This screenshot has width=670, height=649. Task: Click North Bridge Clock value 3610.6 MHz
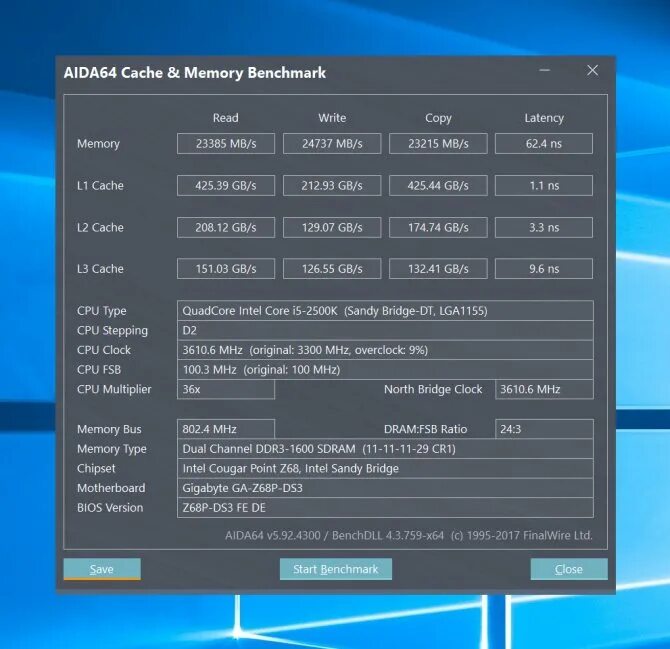click(x=544, y=389)
